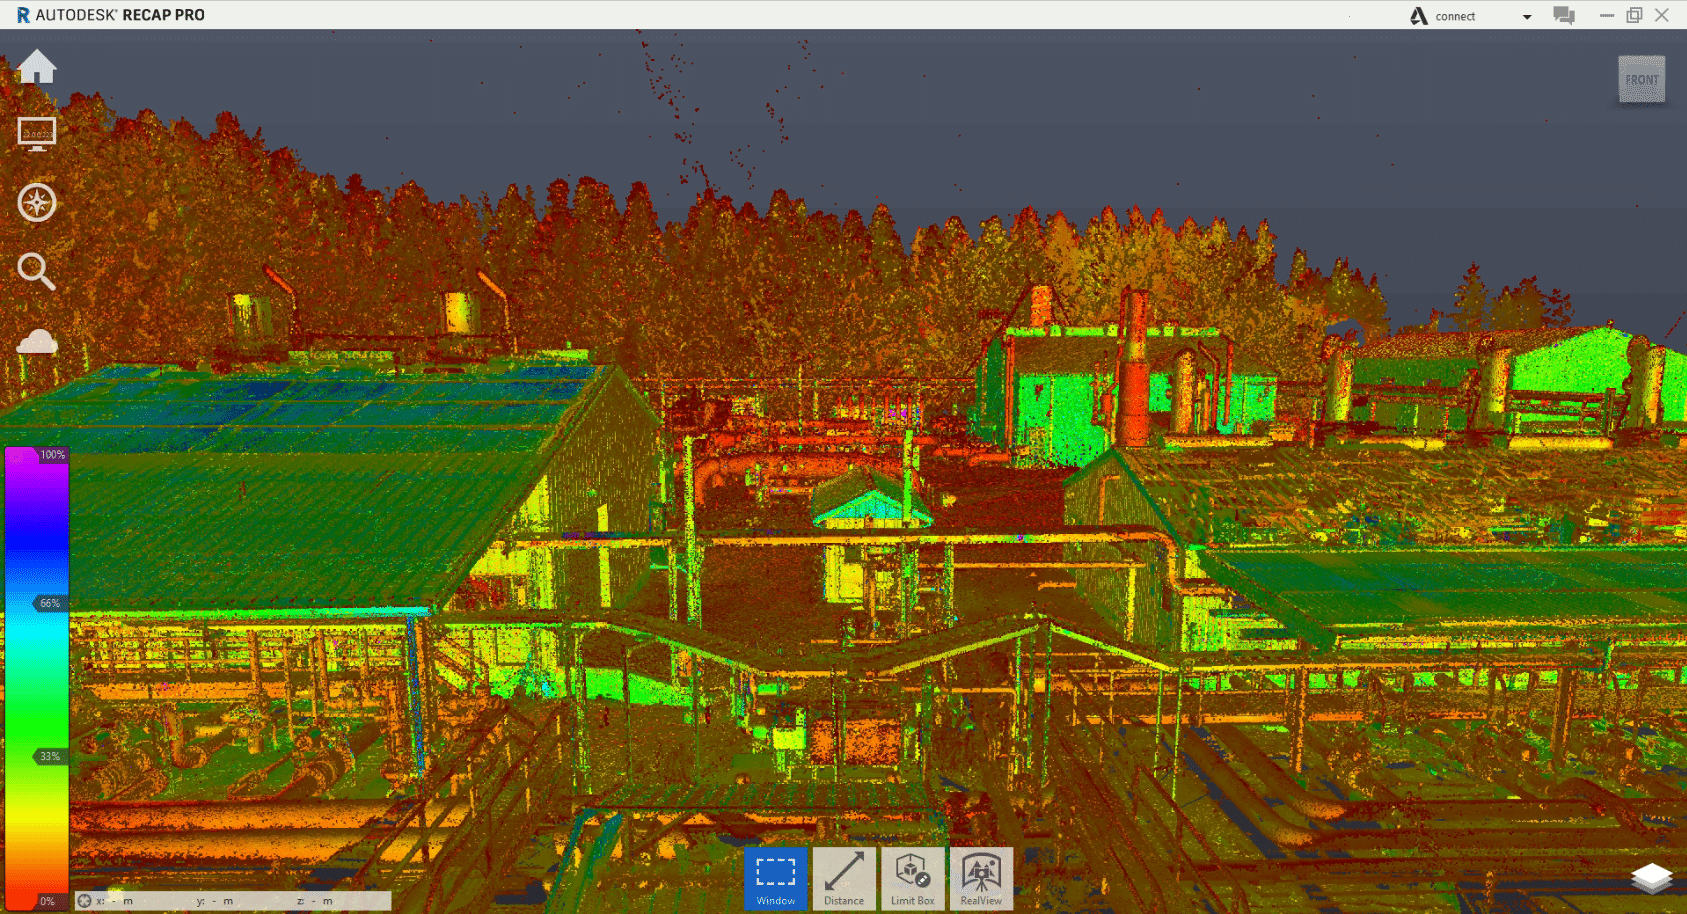
Task: Open the feedback chat bubbles icon
Action: [x=1564, y=15]
